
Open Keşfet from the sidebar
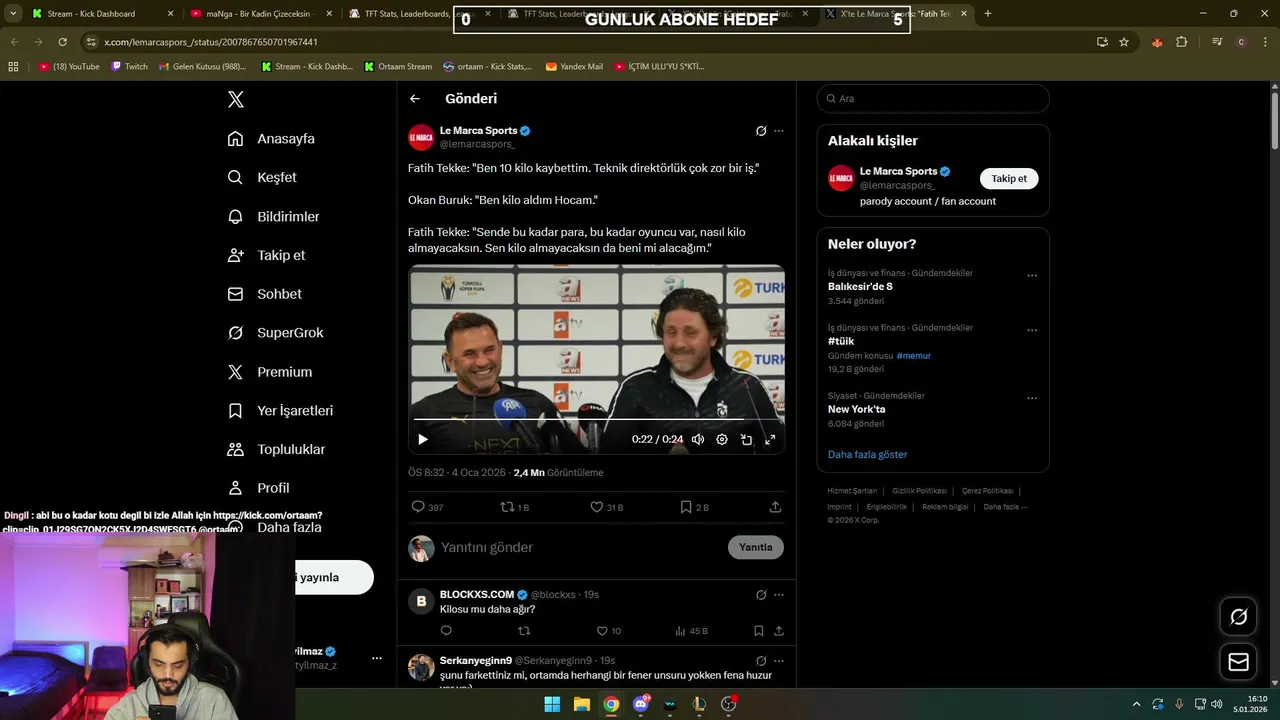262,177
